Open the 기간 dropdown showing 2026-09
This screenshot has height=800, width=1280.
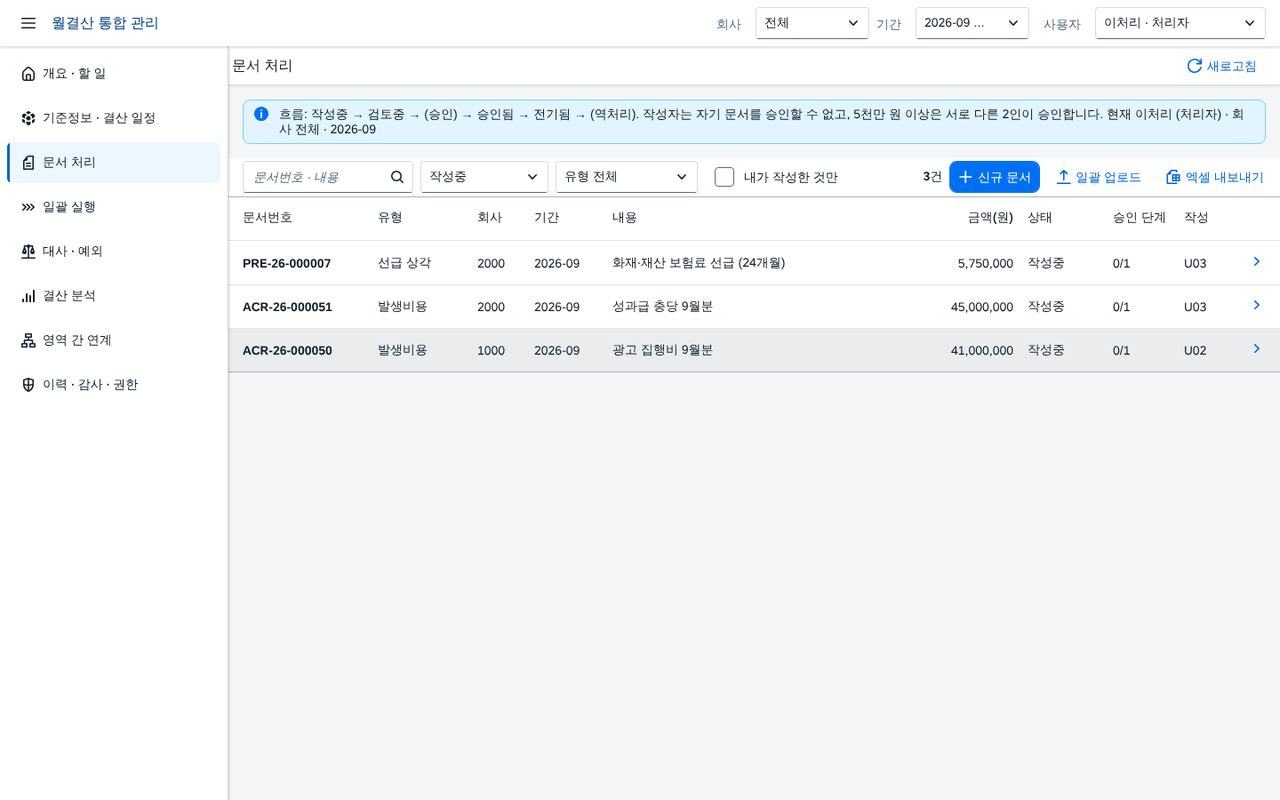click(972, 23)
